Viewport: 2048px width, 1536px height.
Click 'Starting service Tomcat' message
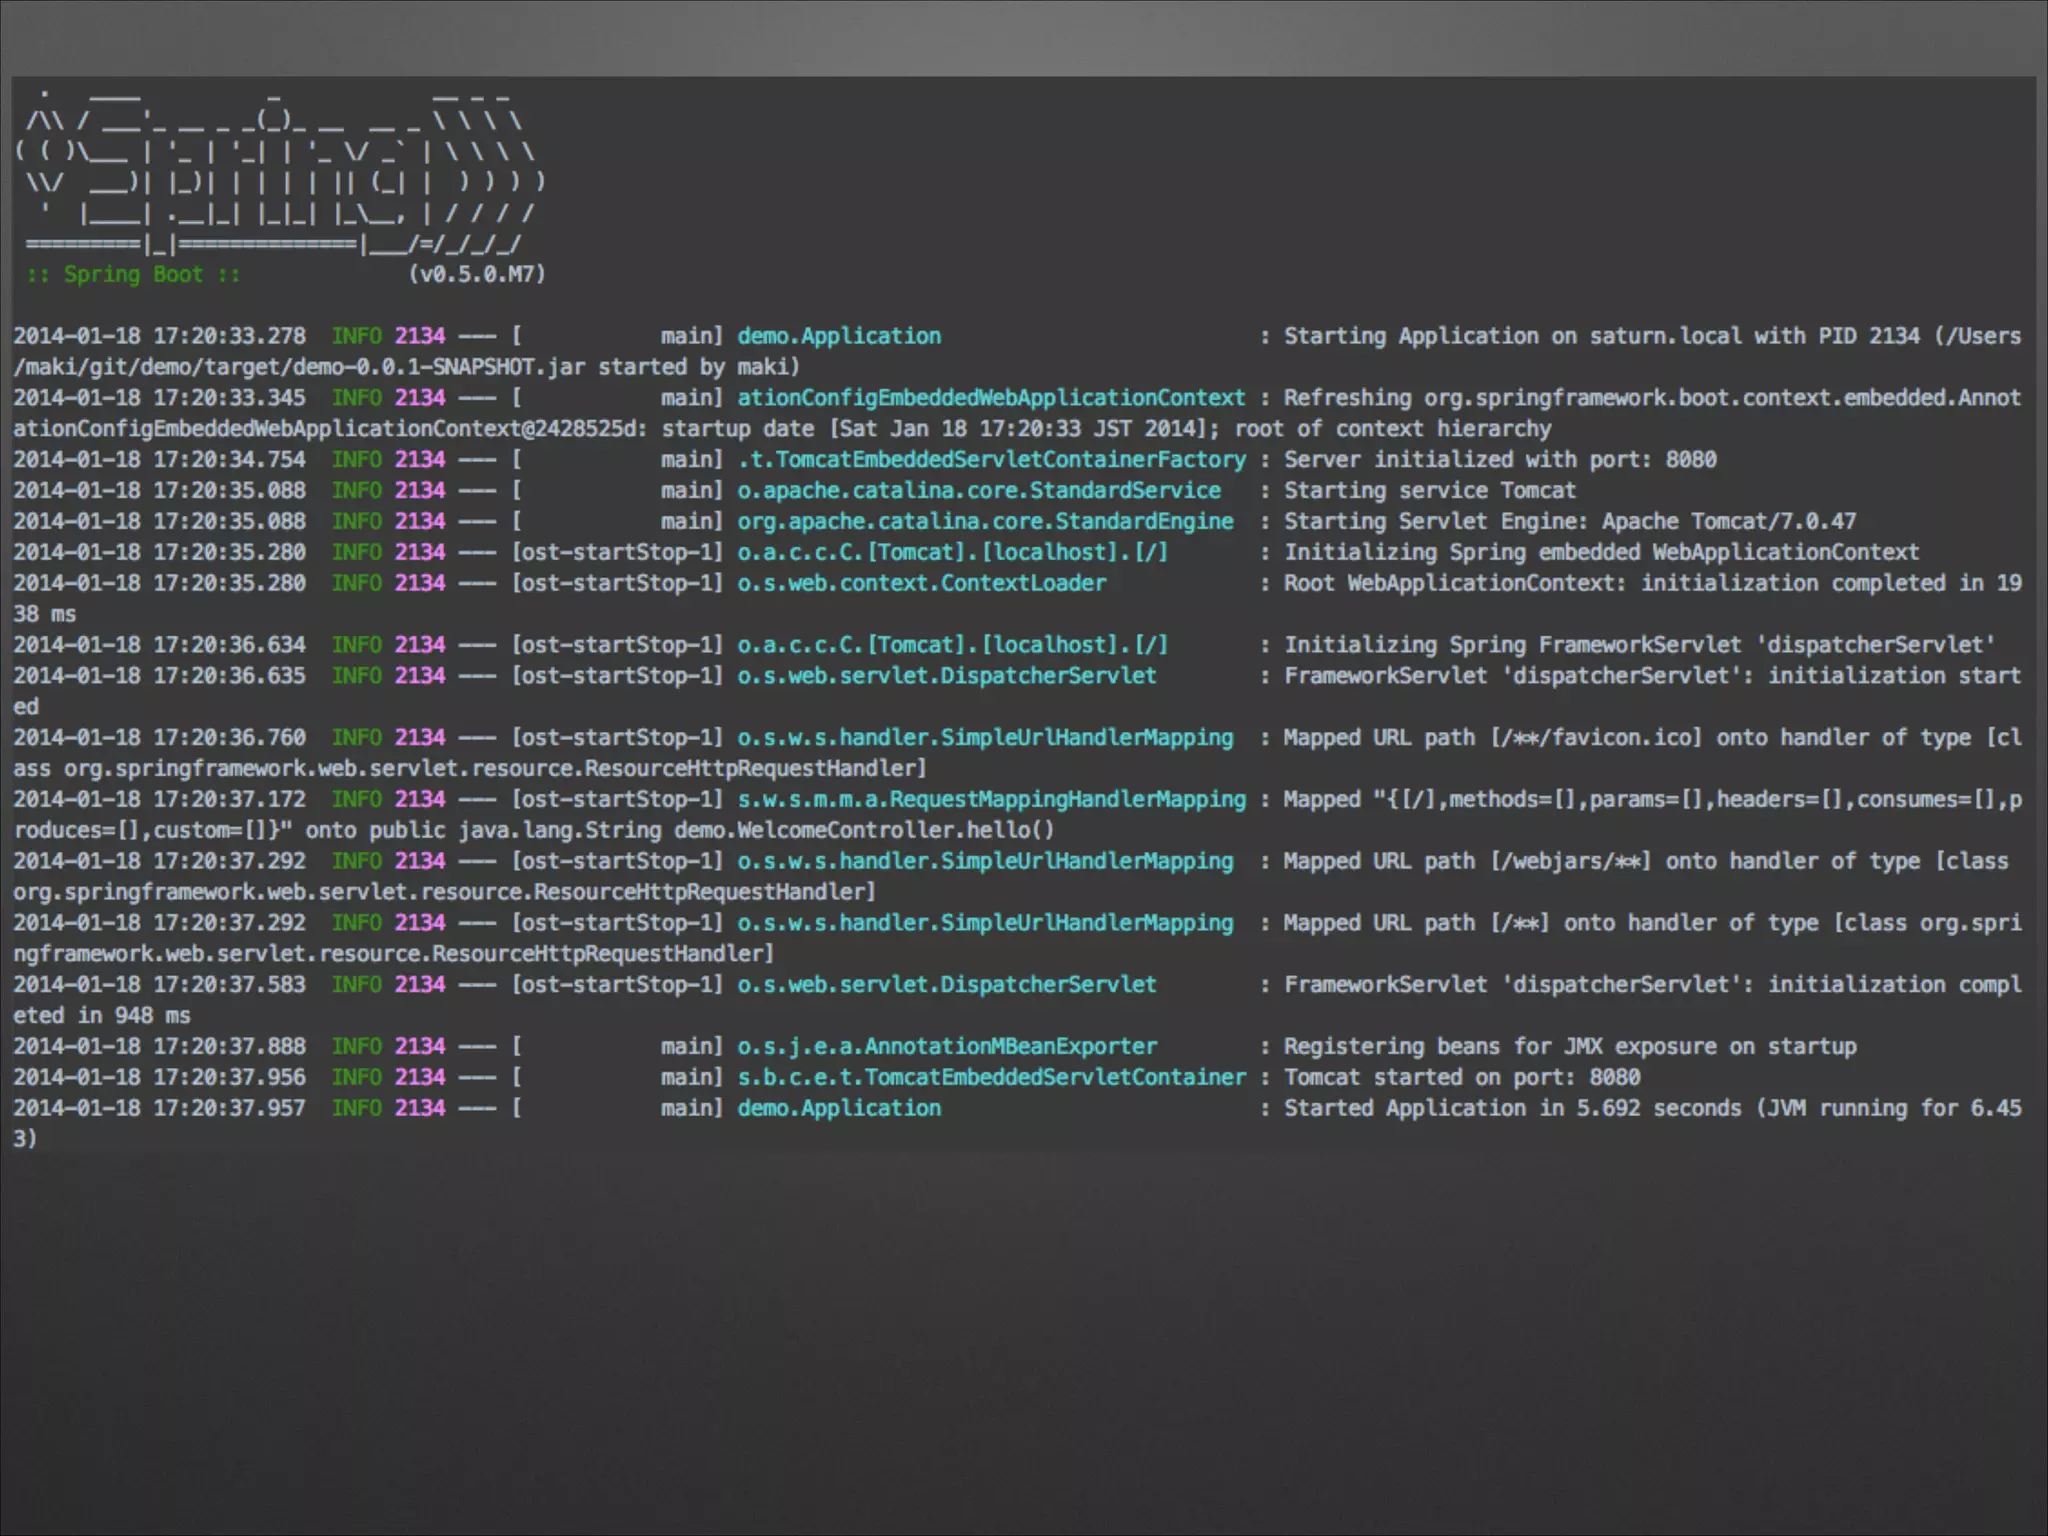click(x=1430, y=491)
